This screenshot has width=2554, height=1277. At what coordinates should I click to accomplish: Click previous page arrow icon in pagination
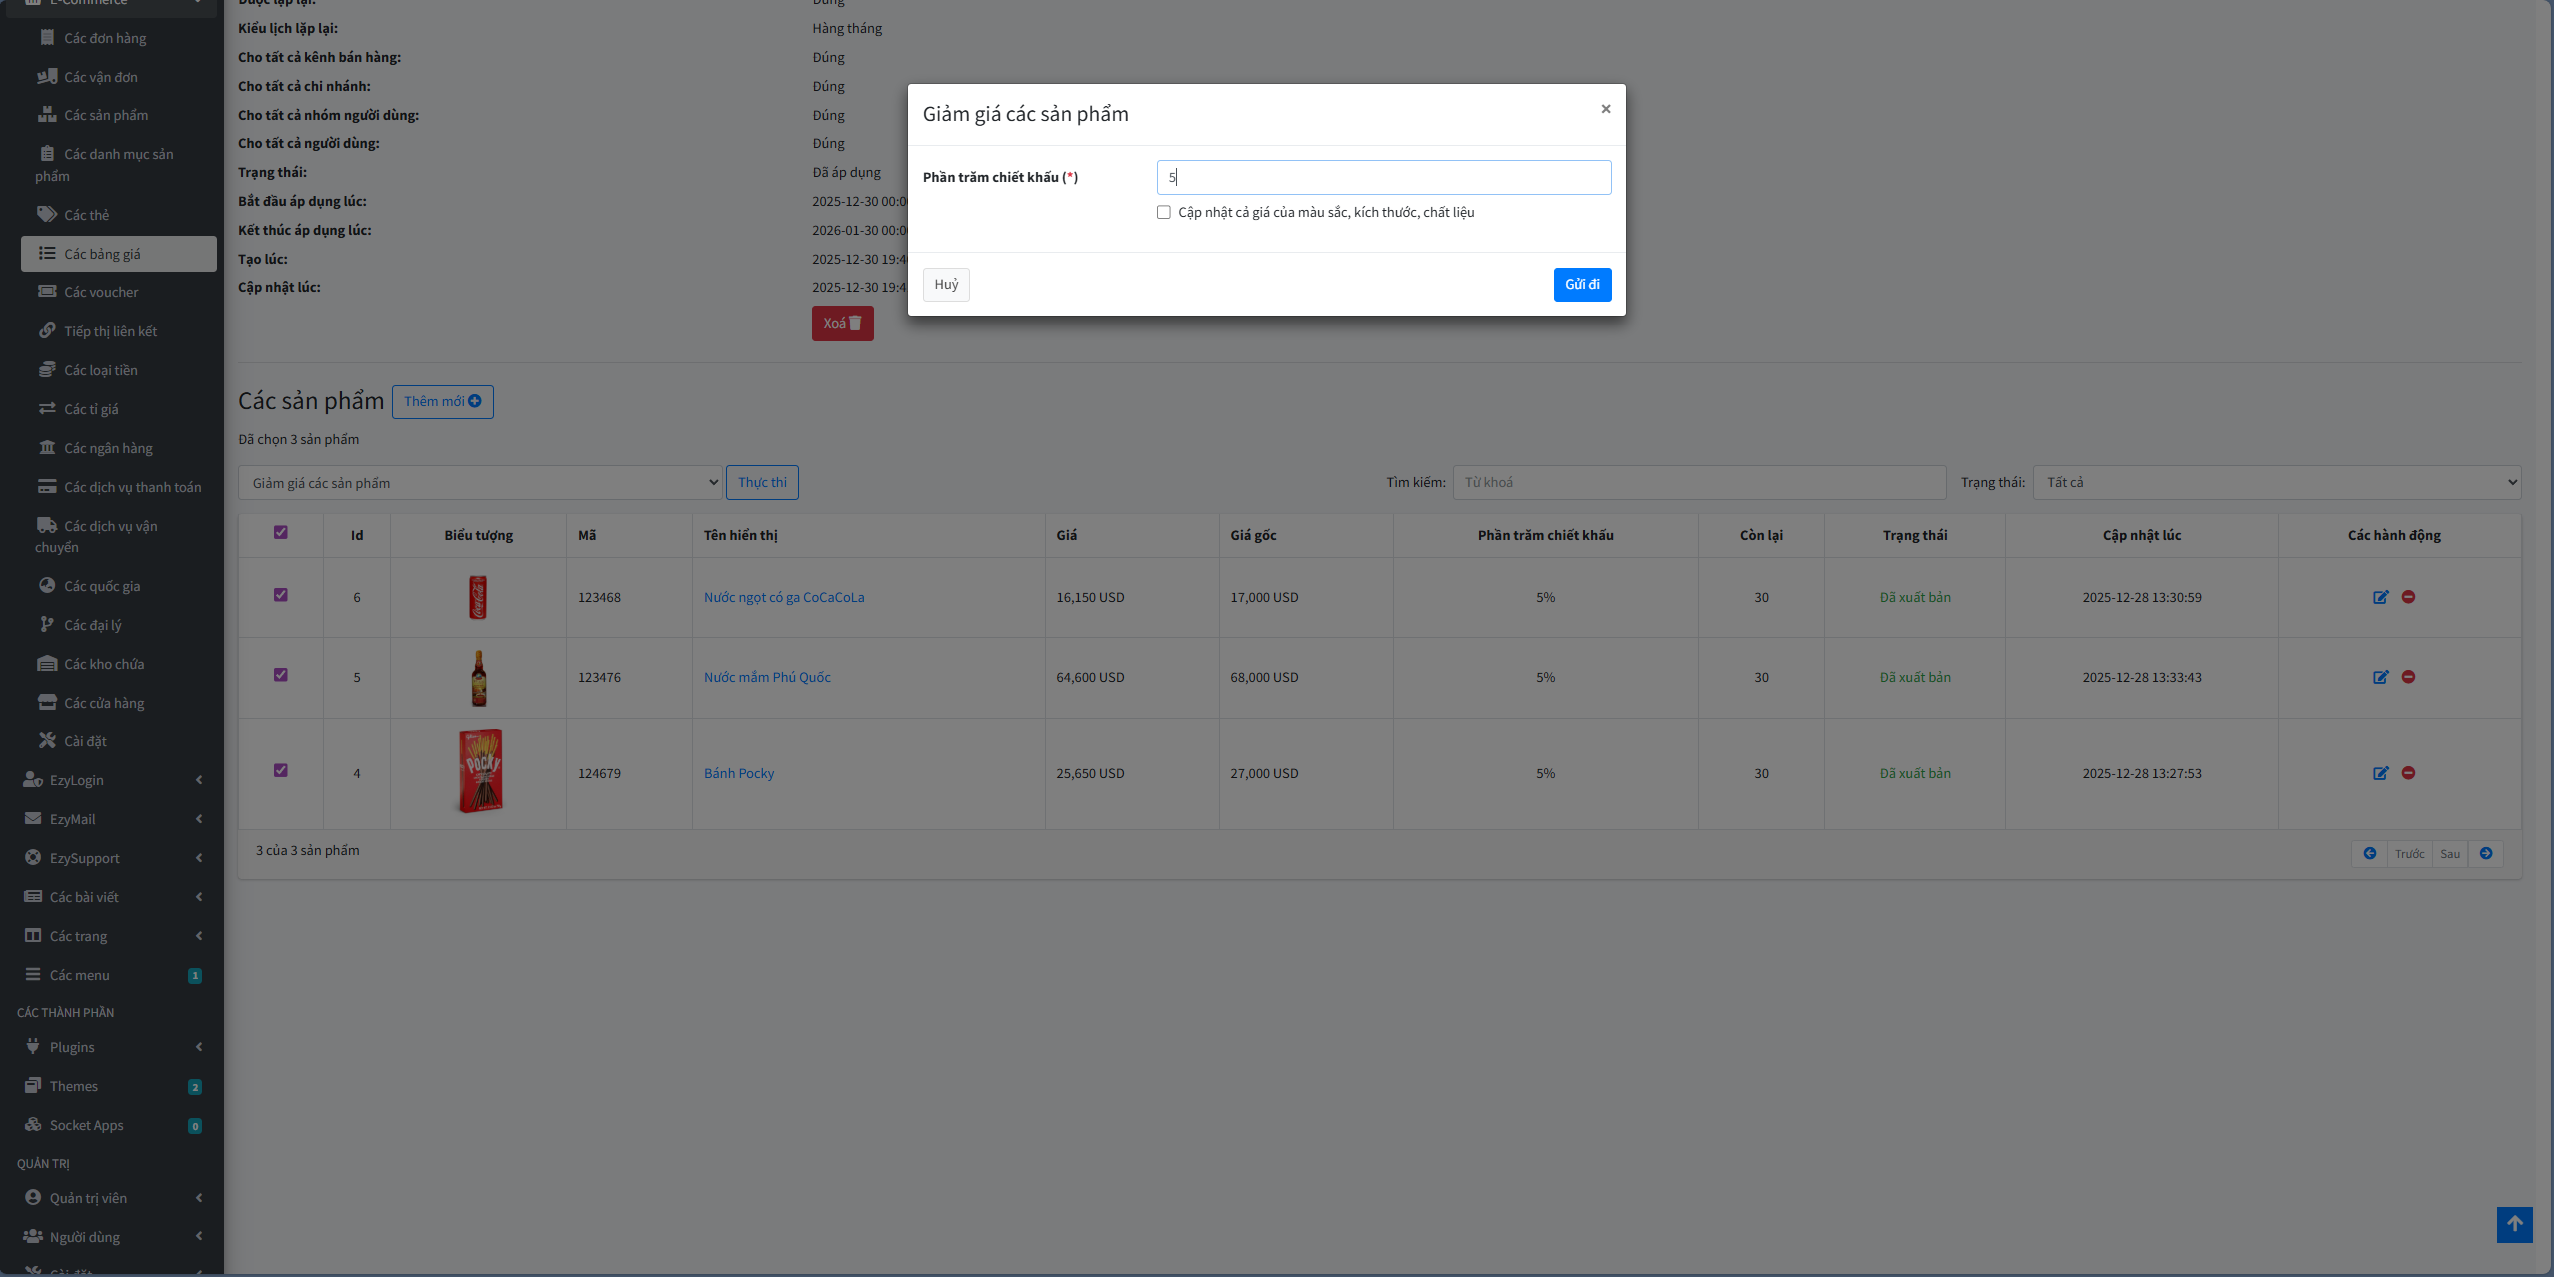tap(2369, 853)
